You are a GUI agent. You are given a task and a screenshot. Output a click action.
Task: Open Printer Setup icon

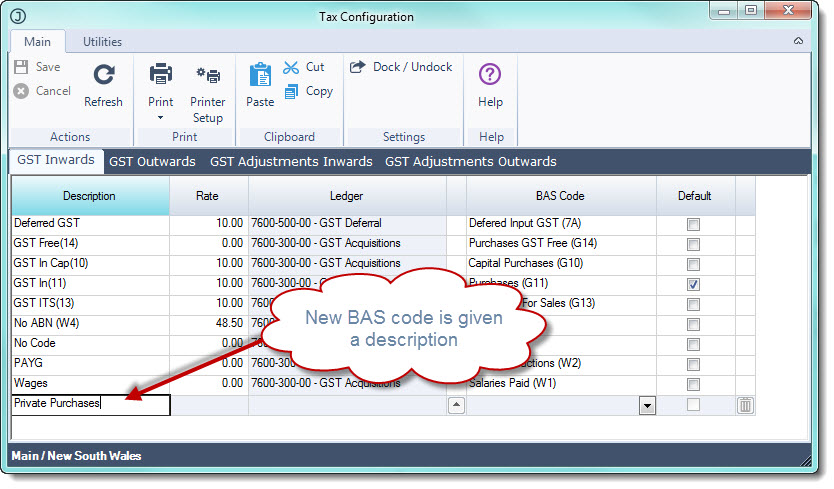208,75
